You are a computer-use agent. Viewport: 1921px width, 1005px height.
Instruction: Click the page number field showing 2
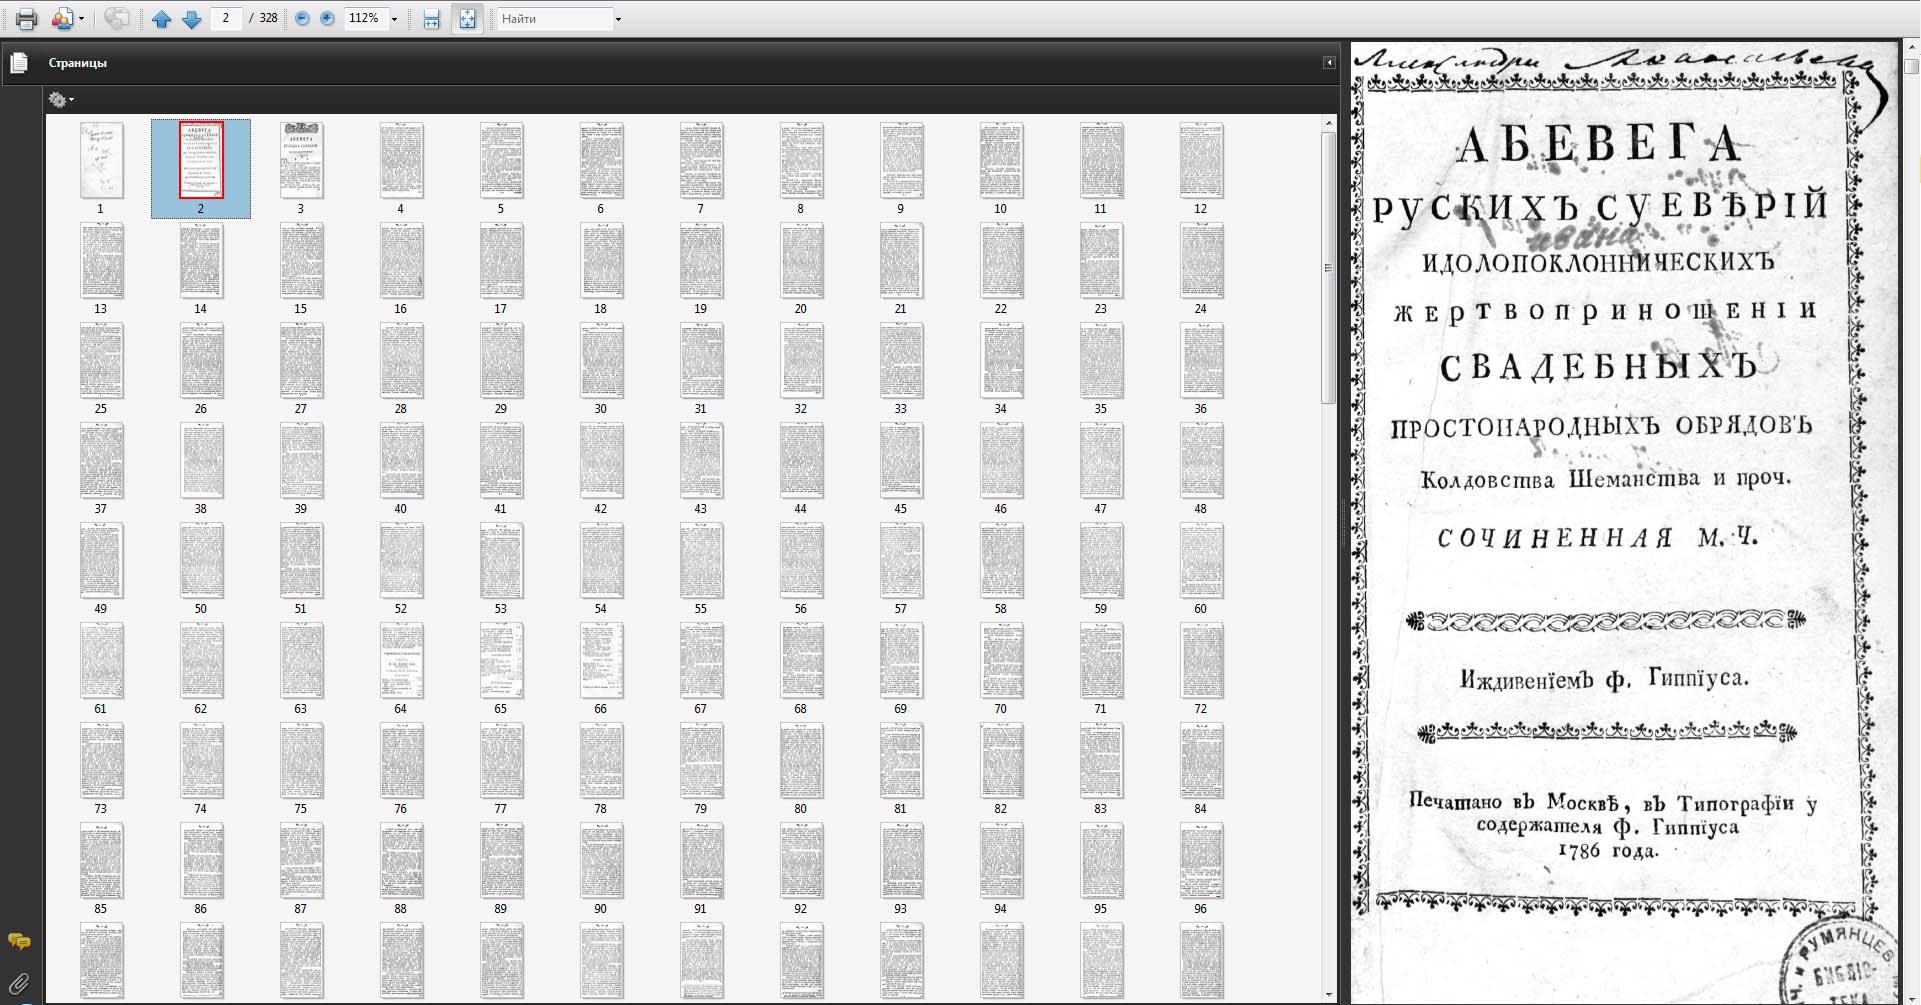click(226, 18)
